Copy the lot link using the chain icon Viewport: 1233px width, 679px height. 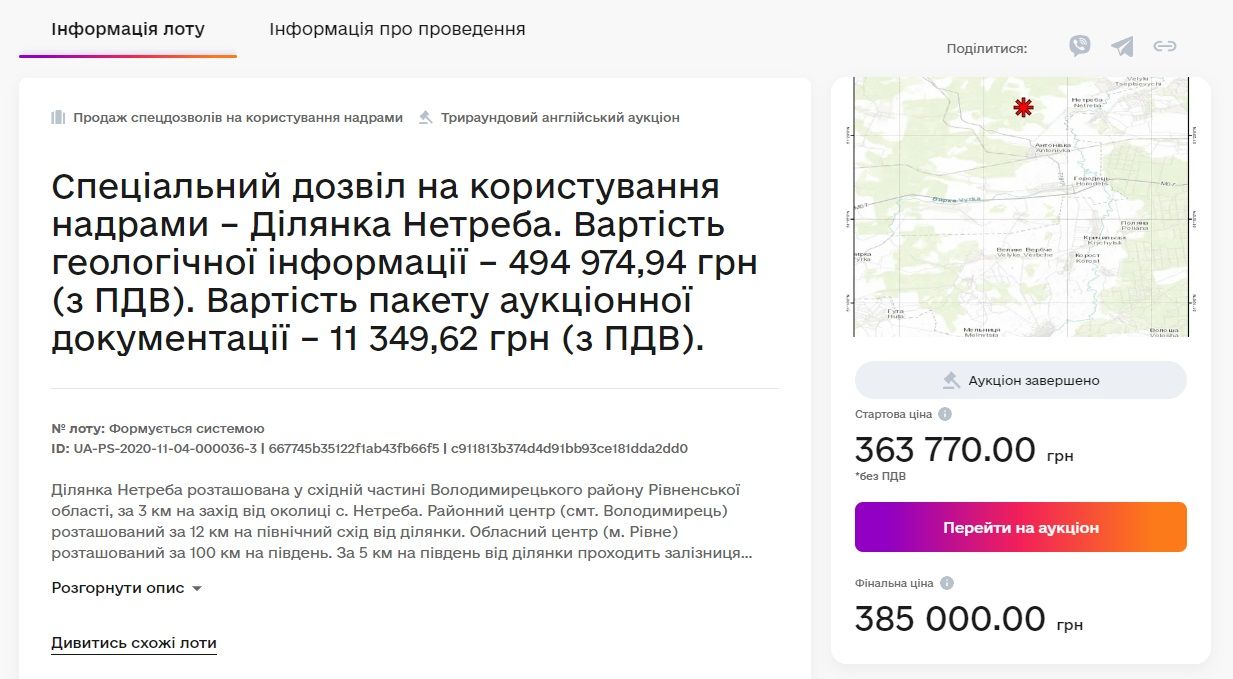(x=1164, y=46)
